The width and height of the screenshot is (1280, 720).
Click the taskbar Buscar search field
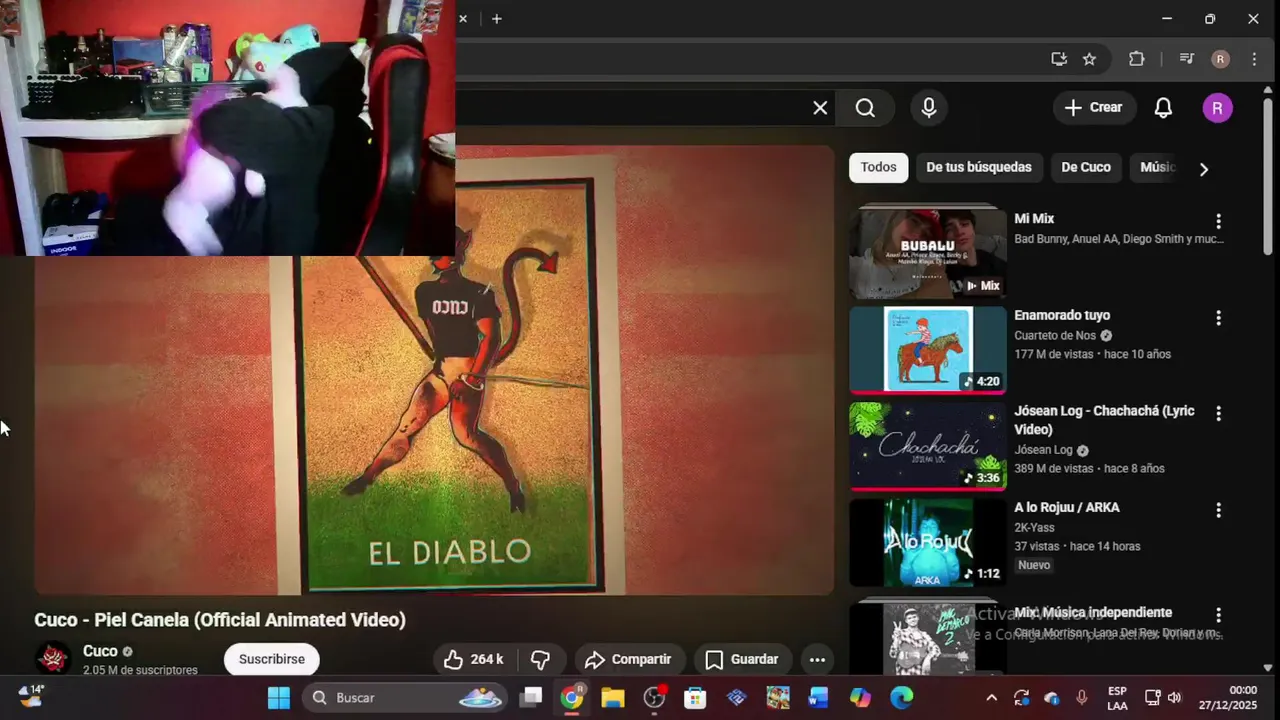pos(406,698)
